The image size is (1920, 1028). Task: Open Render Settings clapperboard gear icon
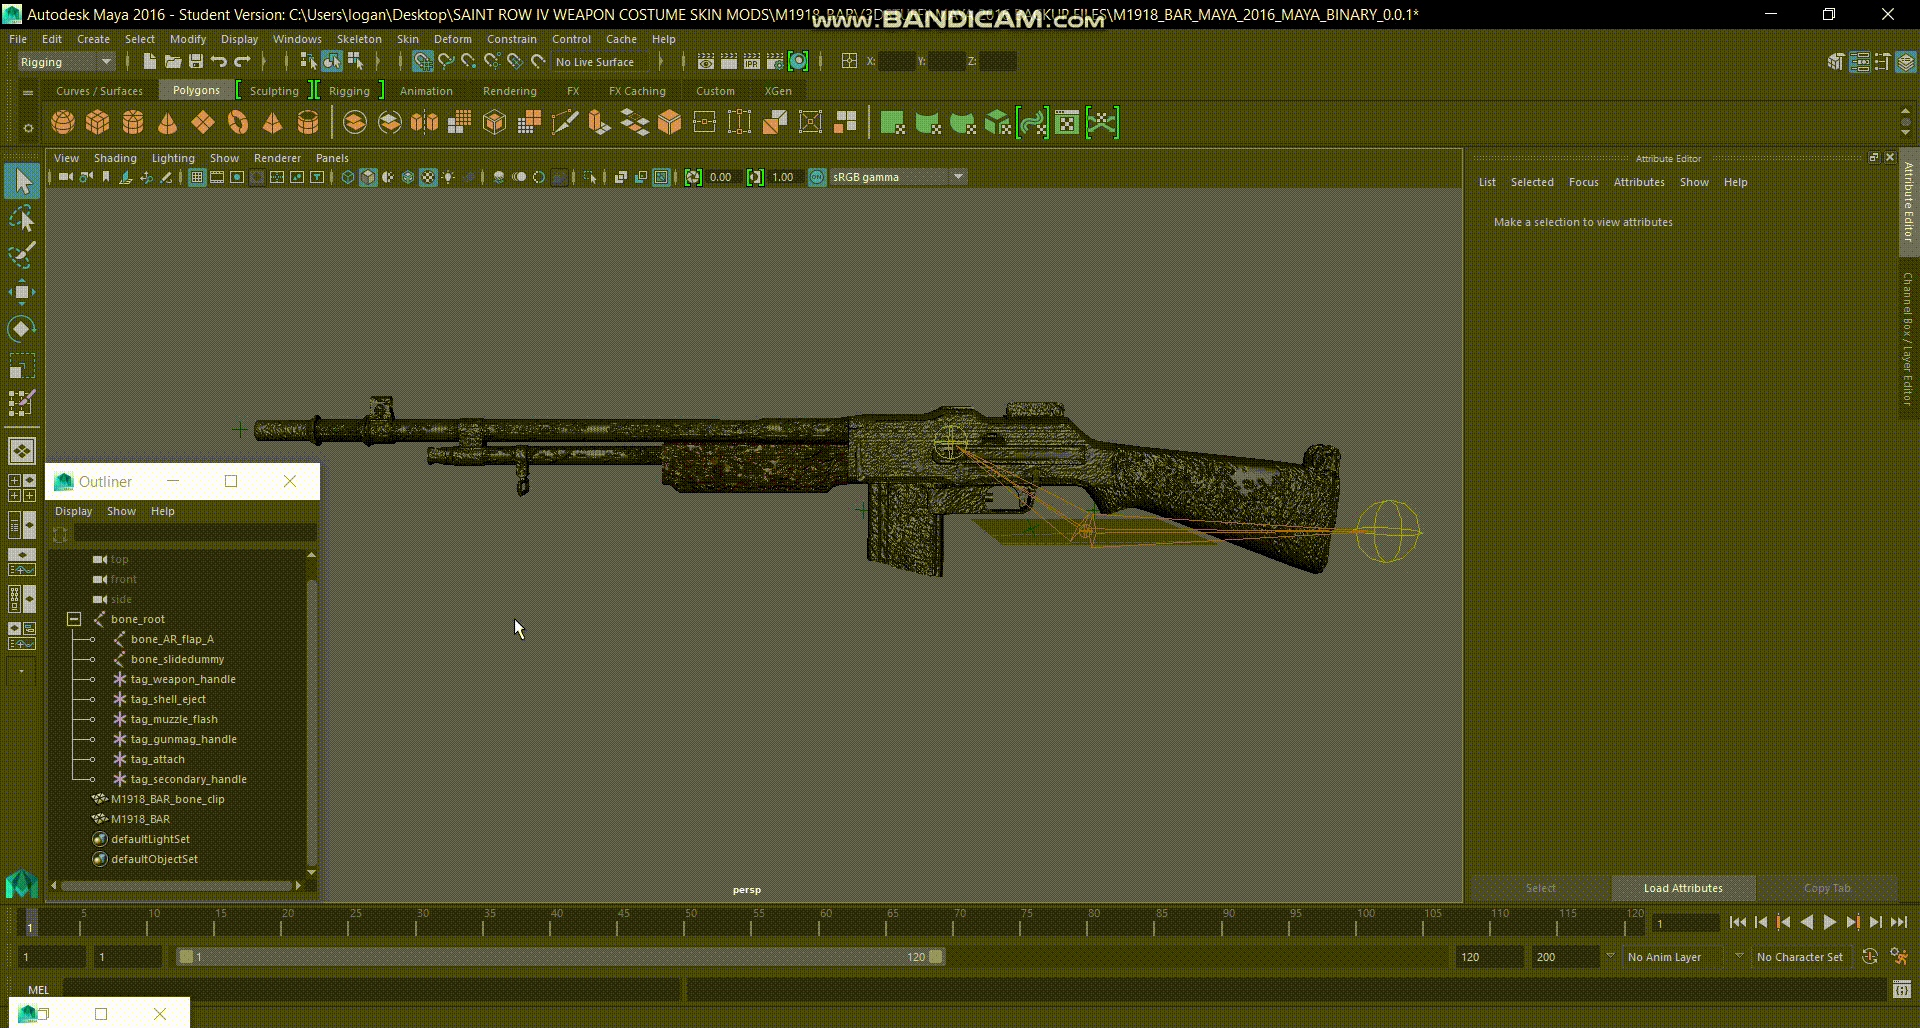775,62
